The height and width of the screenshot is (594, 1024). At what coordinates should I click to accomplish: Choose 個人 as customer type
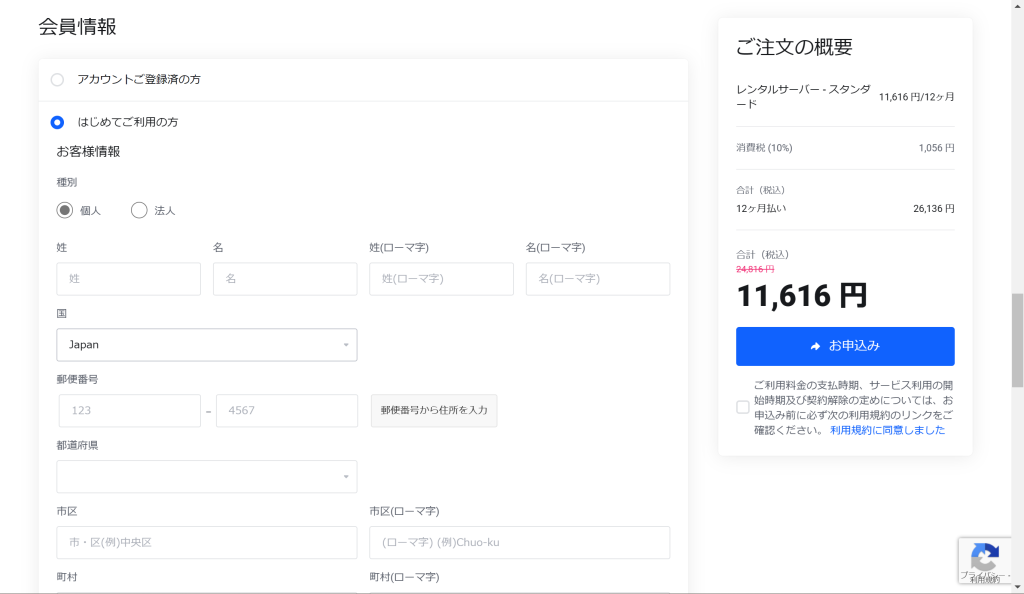click(x=65, y=210)
